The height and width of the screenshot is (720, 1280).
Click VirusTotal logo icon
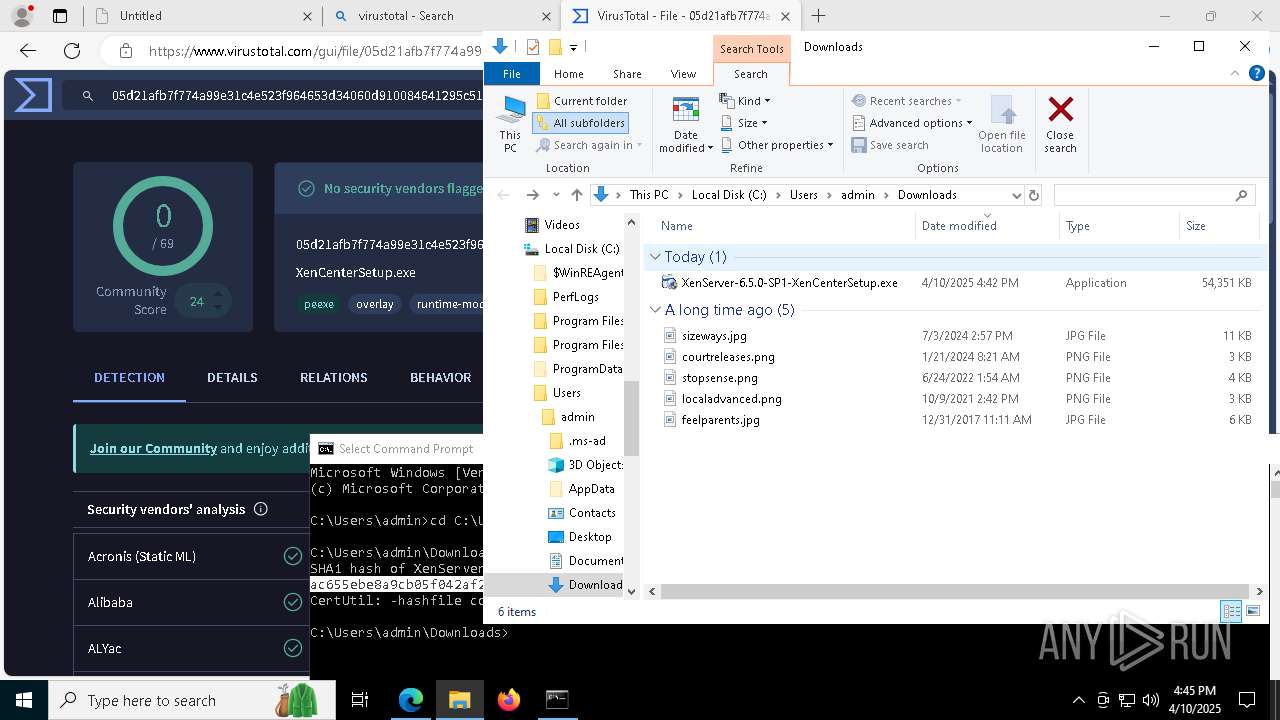point(33,96)
